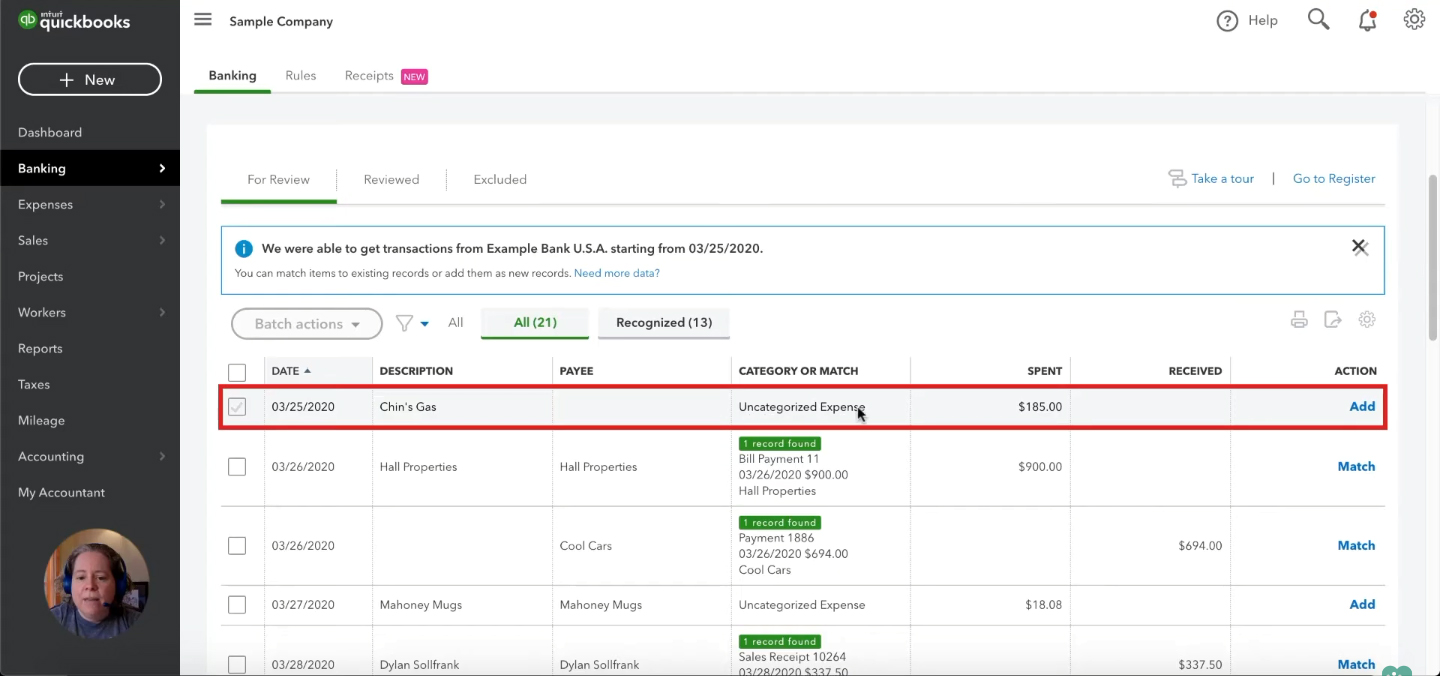This screenshot has height=676, width=1440.
Task: Dismiss the Example Bank info banner
Action: (1360, 247)
